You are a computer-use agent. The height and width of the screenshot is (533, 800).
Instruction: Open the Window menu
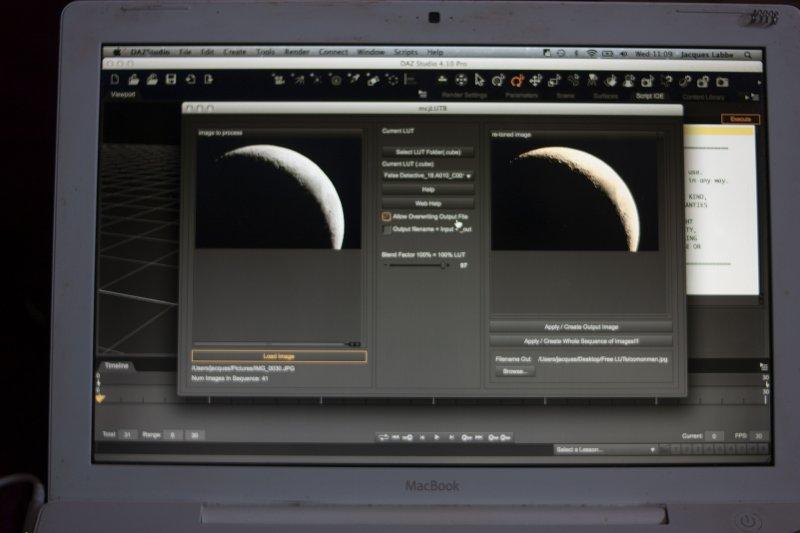(x=371, y=52)
